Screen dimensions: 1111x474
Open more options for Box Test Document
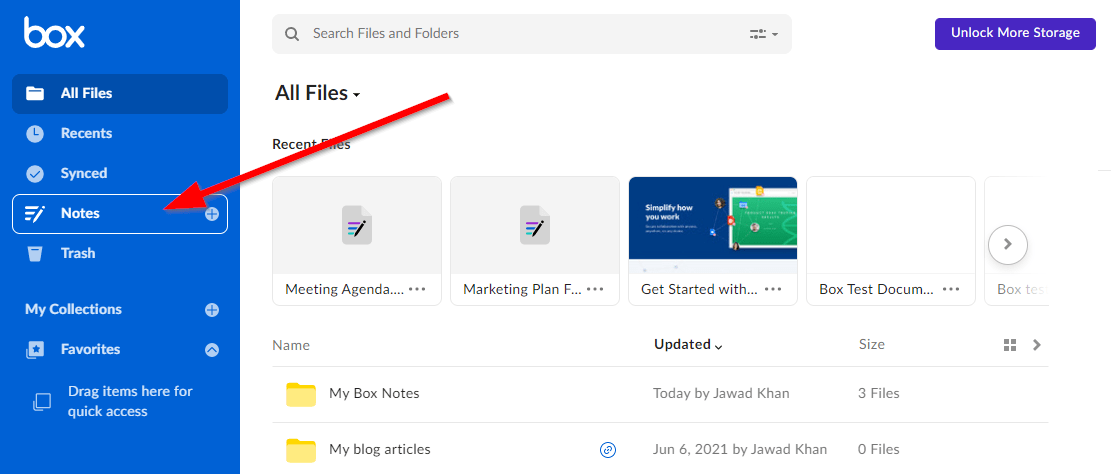pos(951,289)
